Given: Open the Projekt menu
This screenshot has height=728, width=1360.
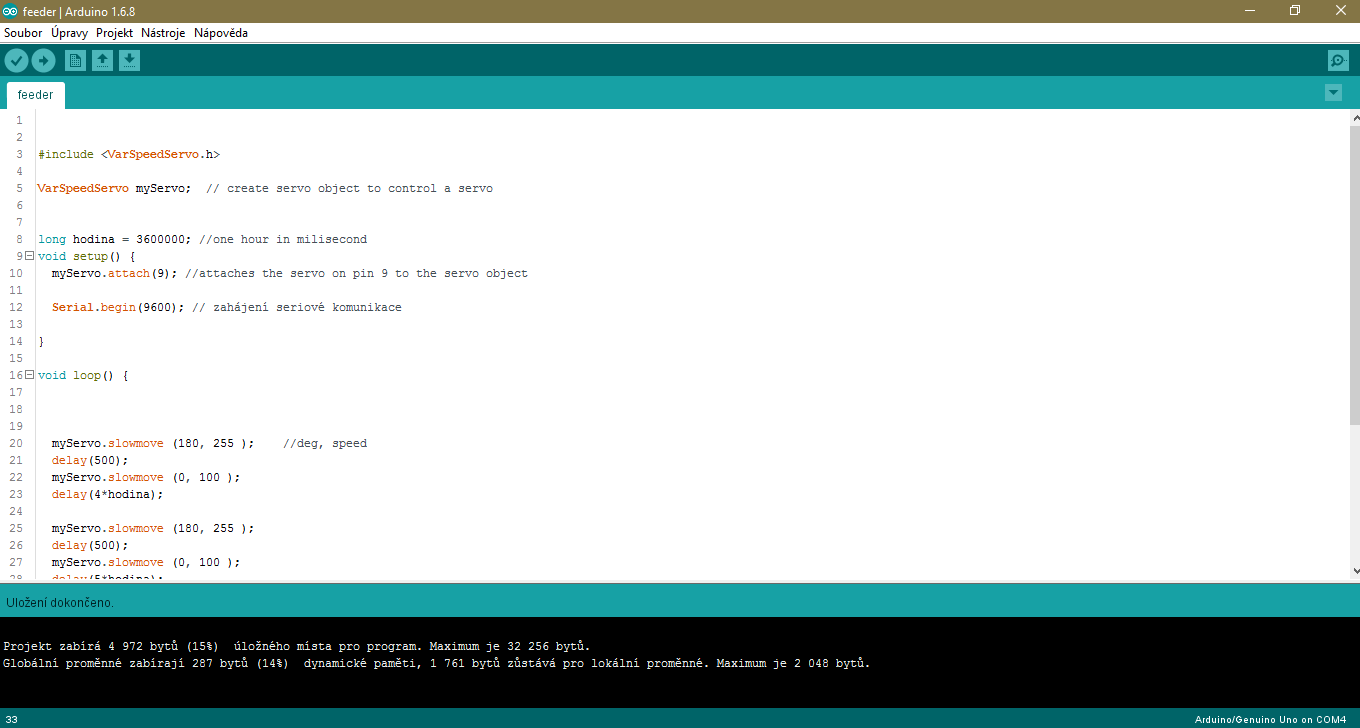Looking at the screenshot, I should click(x=114, y=33).
